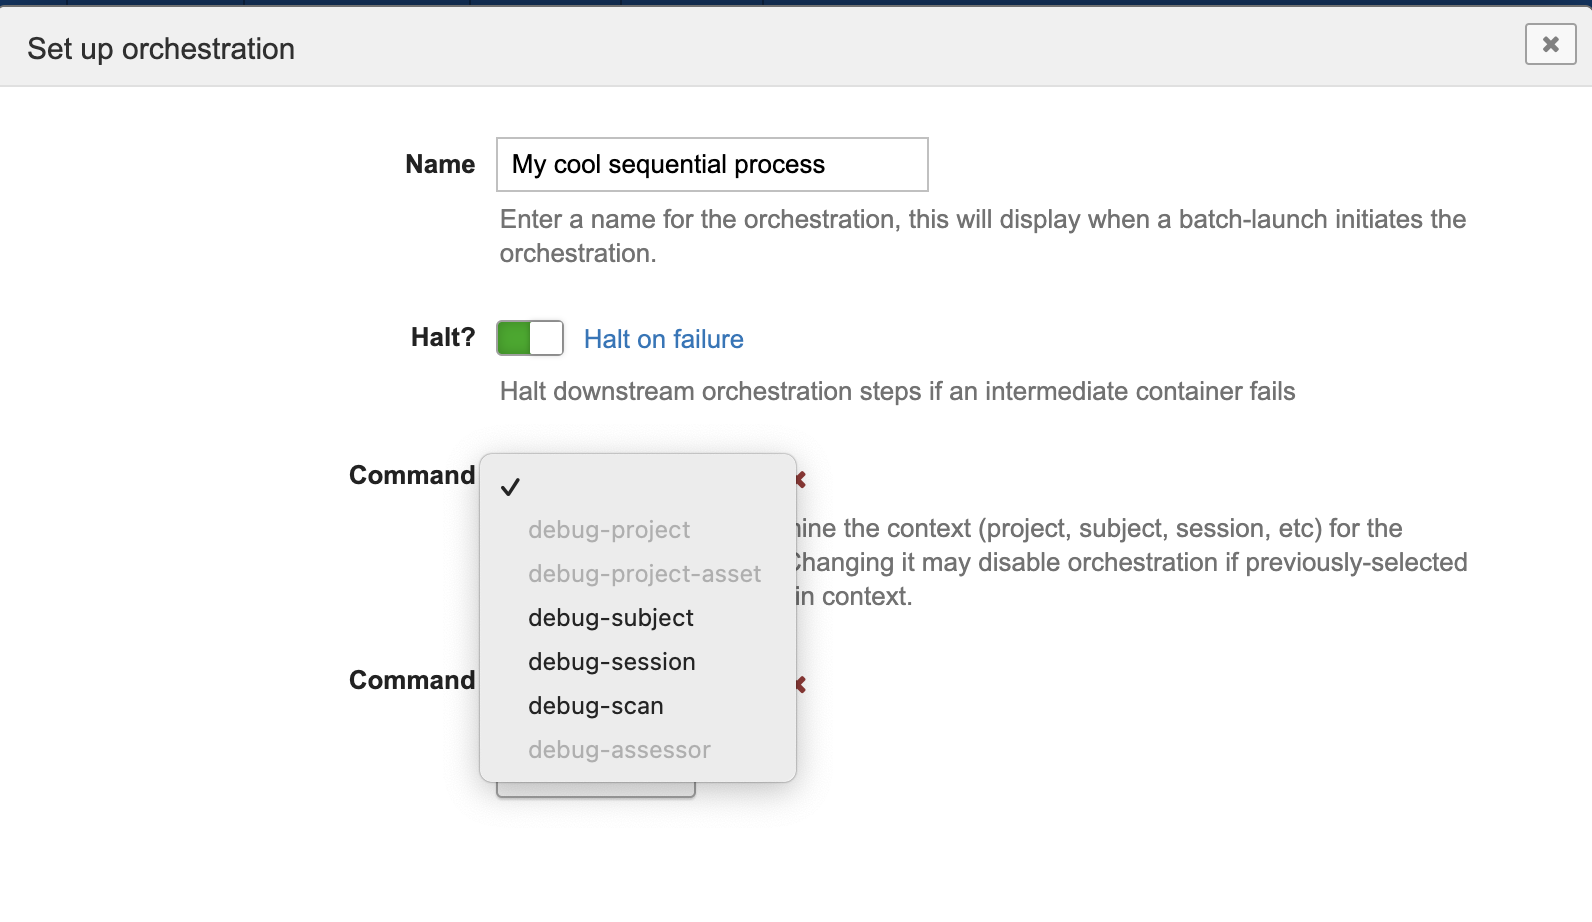Pick debug-session from the dropdown
The image size is (1592, 922).
(x=611, y=662)
